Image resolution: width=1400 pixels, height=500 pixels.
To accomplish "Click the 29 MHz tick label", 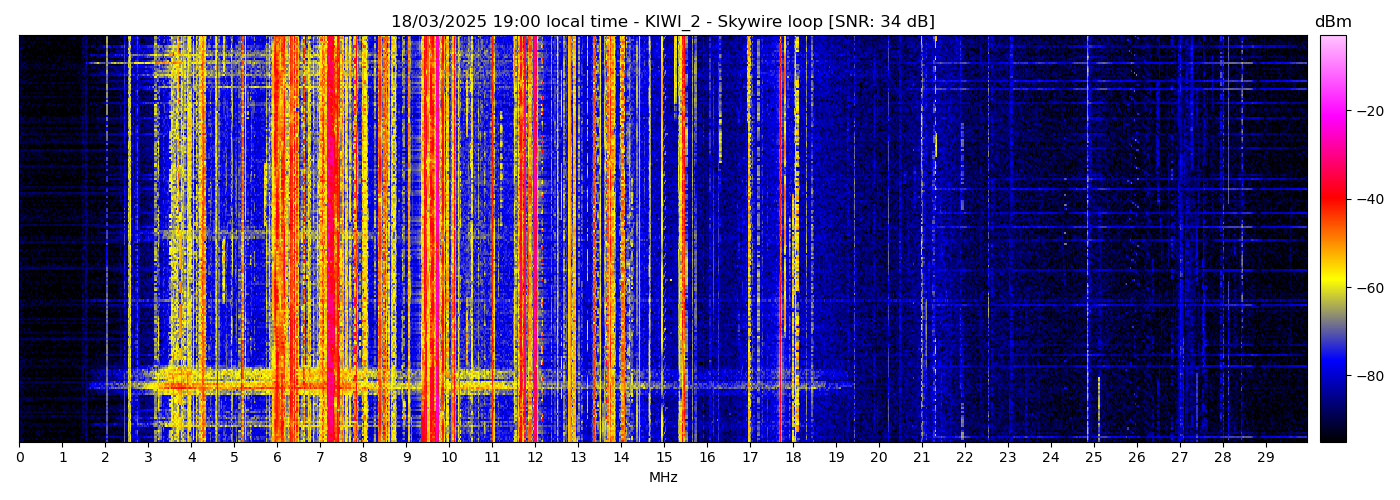I will 1265,457.
